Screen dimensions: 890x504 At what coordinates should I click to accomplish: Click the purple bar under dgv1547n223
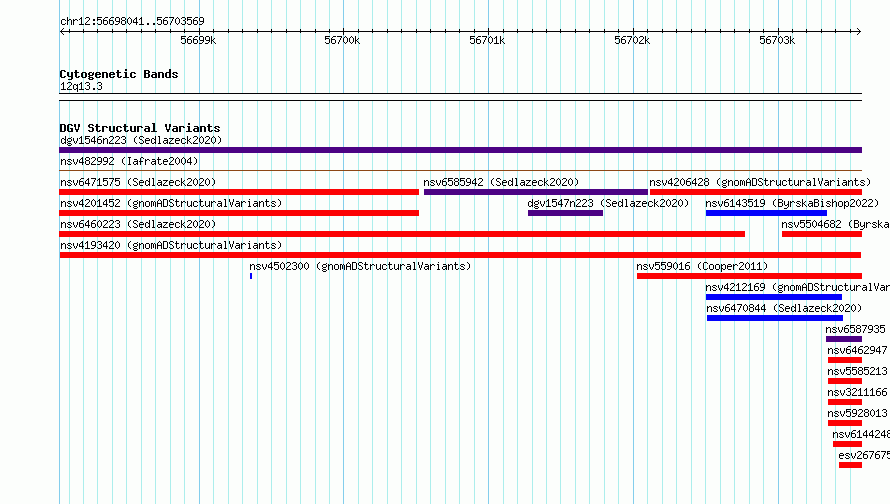click(565, 213)
